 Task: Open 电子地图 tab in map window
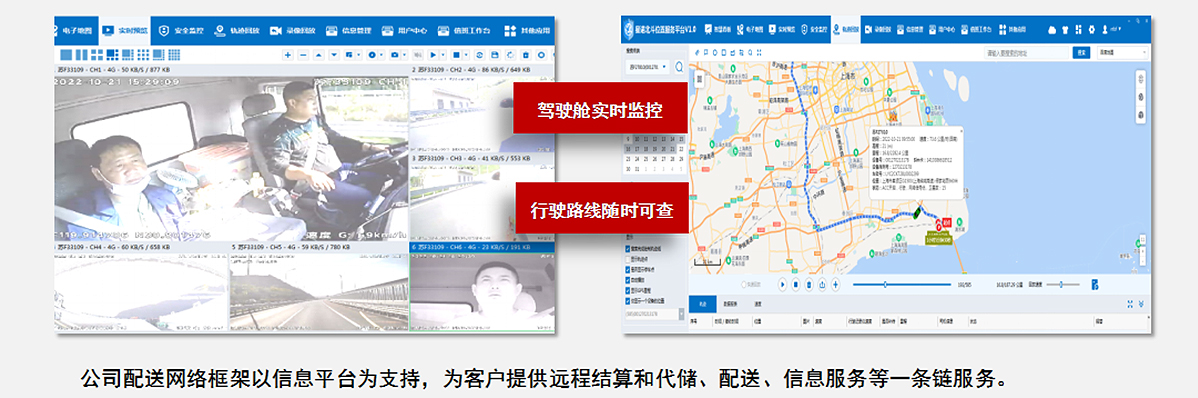750,29
